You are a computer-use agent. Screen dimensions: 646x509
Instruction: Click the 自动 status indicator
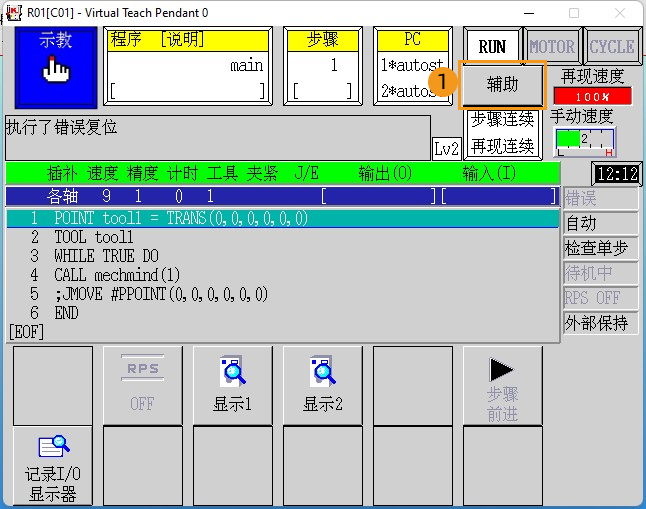tap(600, 223)
